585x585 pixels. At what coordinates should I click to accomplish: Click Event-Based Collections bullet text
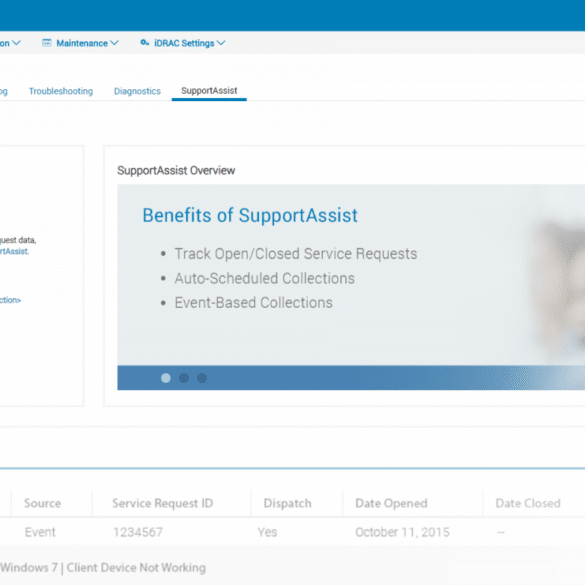[x=253, y=303]
